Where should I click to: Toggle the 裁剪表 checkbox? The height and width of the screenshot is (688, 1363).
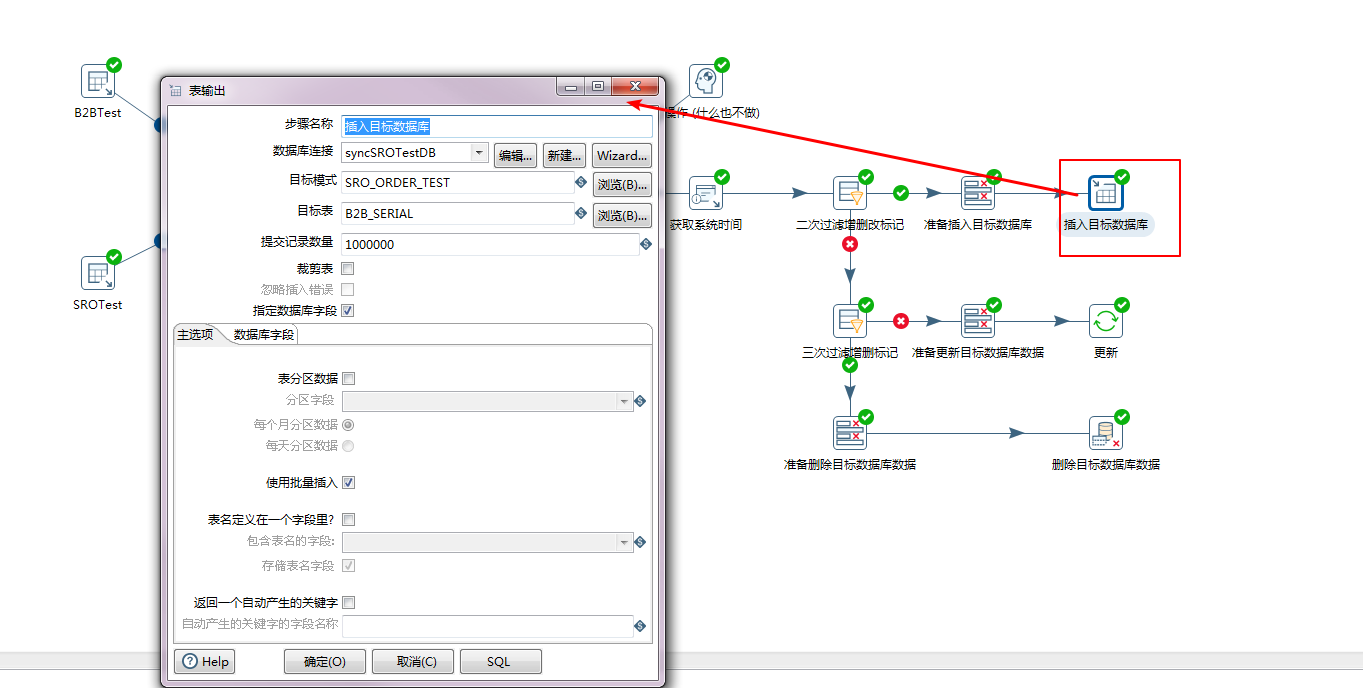(348, 268)
